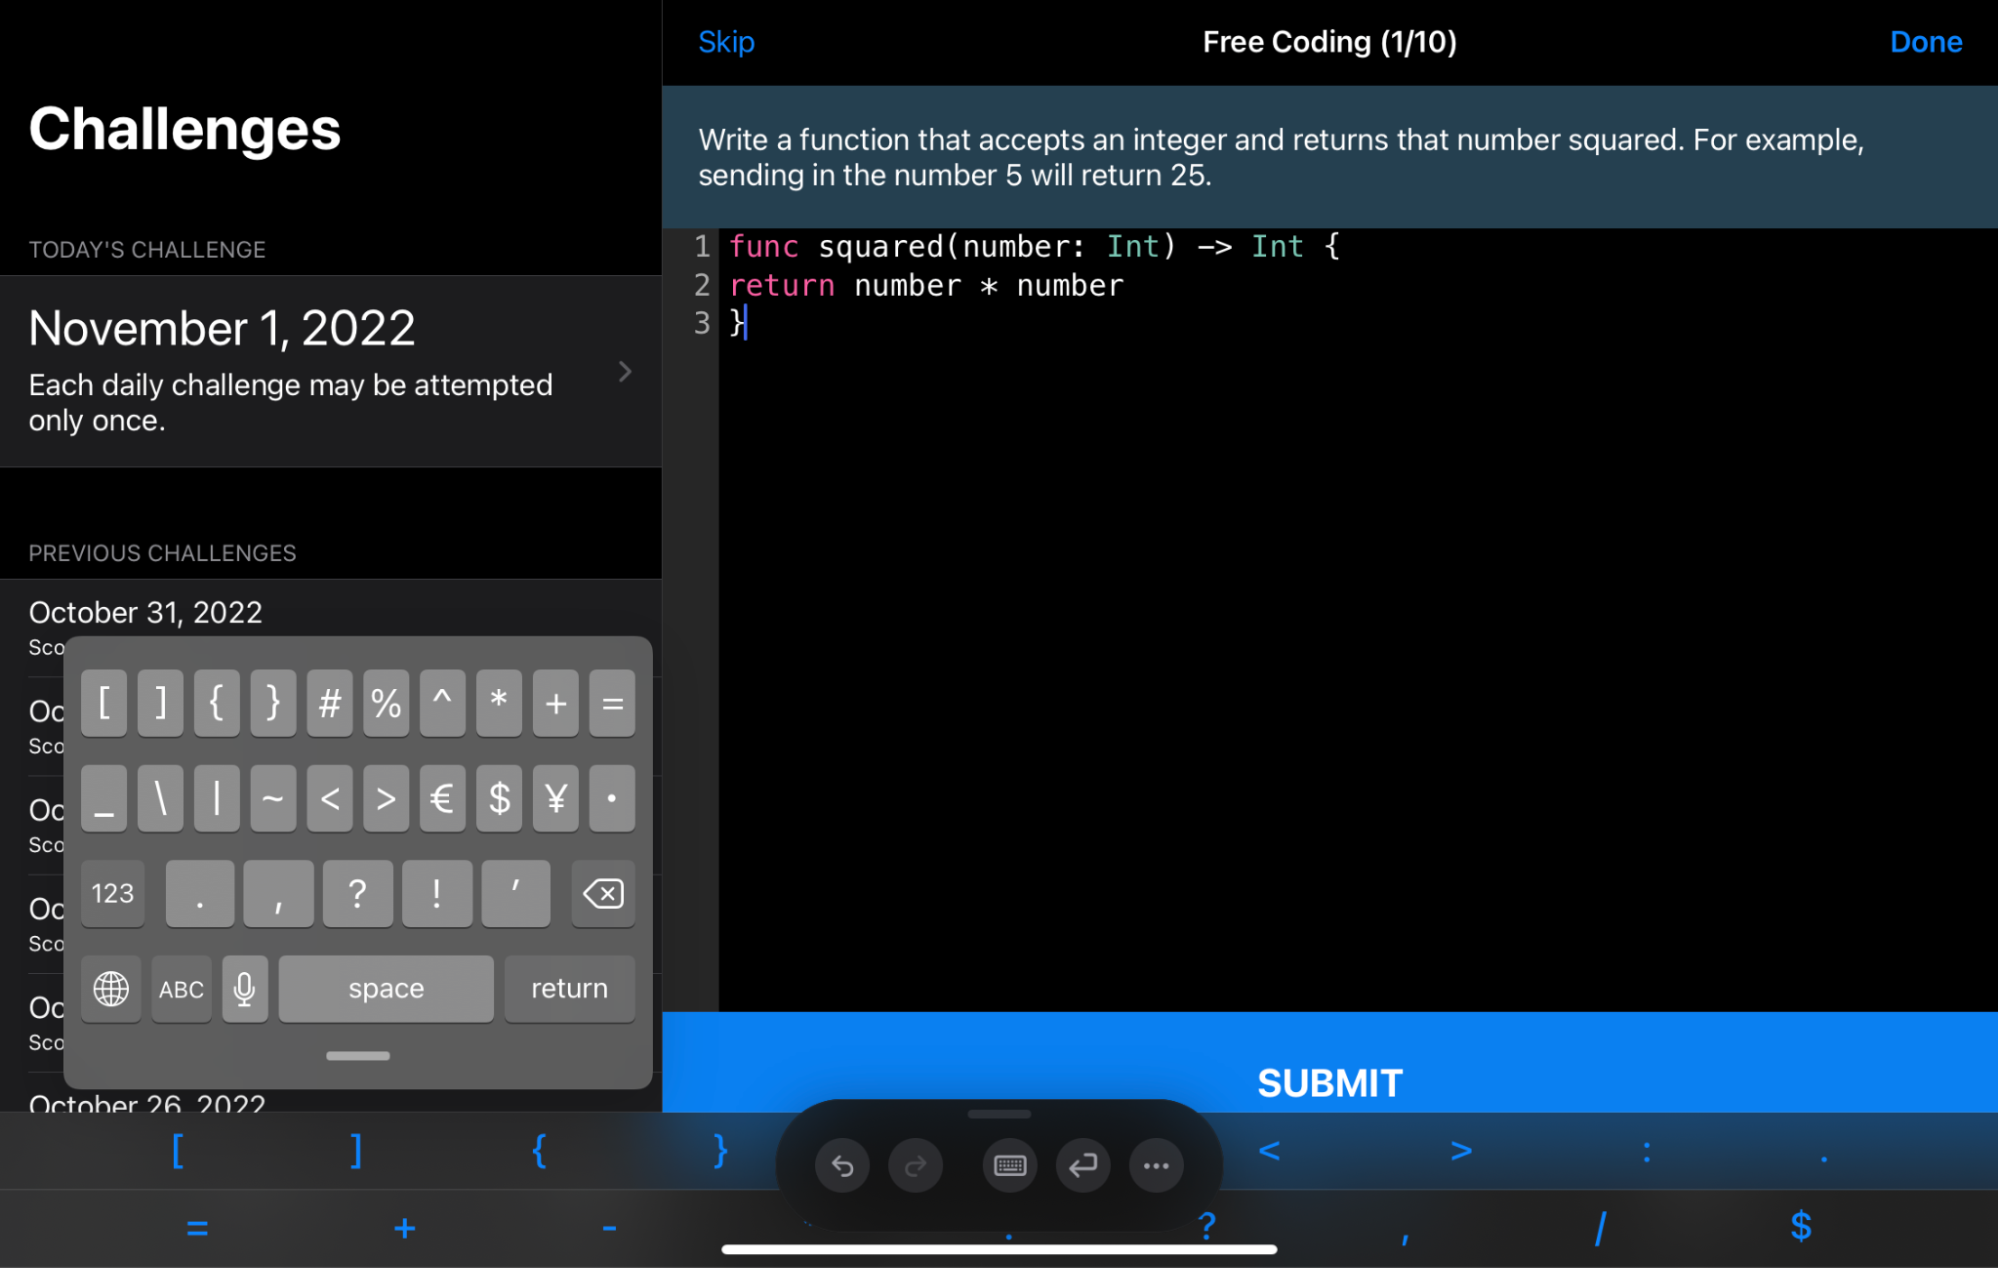Open the November 1, 2022 challenge
Viewport: 1998px width, 1268px height.
[x=331, y=371]
